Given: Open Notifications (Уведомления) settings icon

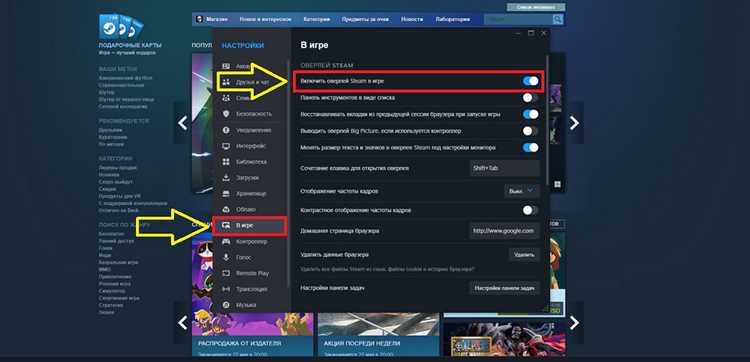Looking at the screenshot, I should tap(227, 130).
